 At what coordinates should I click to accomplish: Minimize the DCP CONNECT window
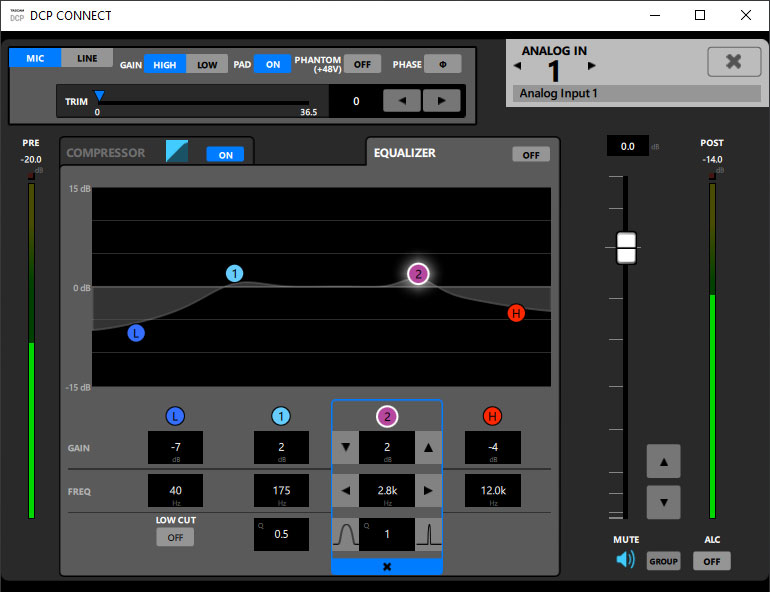[655, 15]
